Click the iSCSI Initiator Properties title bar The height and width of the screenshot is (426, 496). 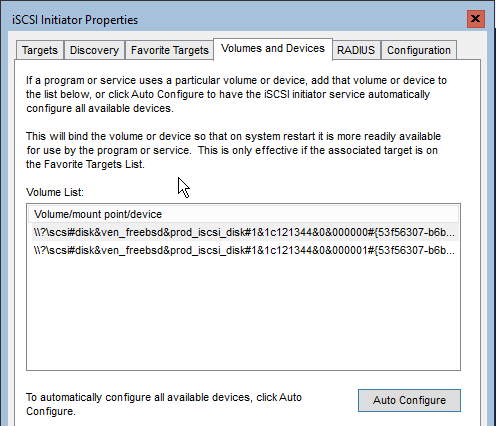pyautogui.click(x=233, y=20)
